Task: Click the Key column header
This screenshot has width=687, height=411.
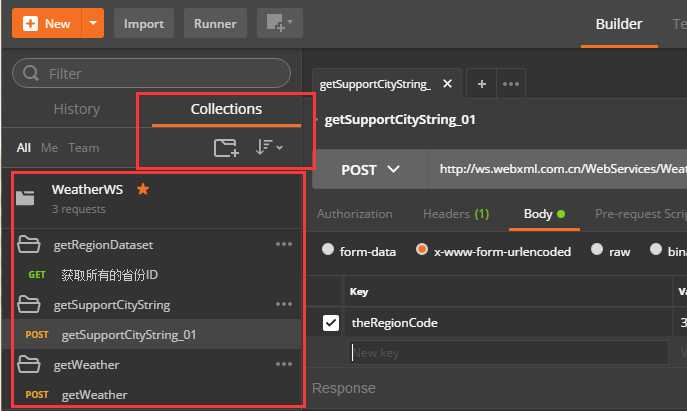Action: tap(359, 292)
